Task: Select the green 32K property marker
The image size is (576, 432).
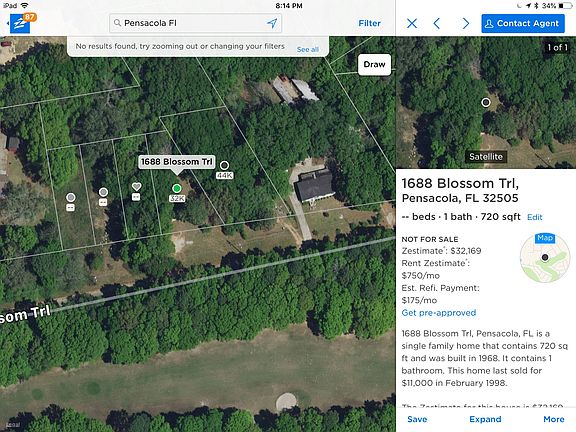Action: pyautogui.click(x=177, y=188)
